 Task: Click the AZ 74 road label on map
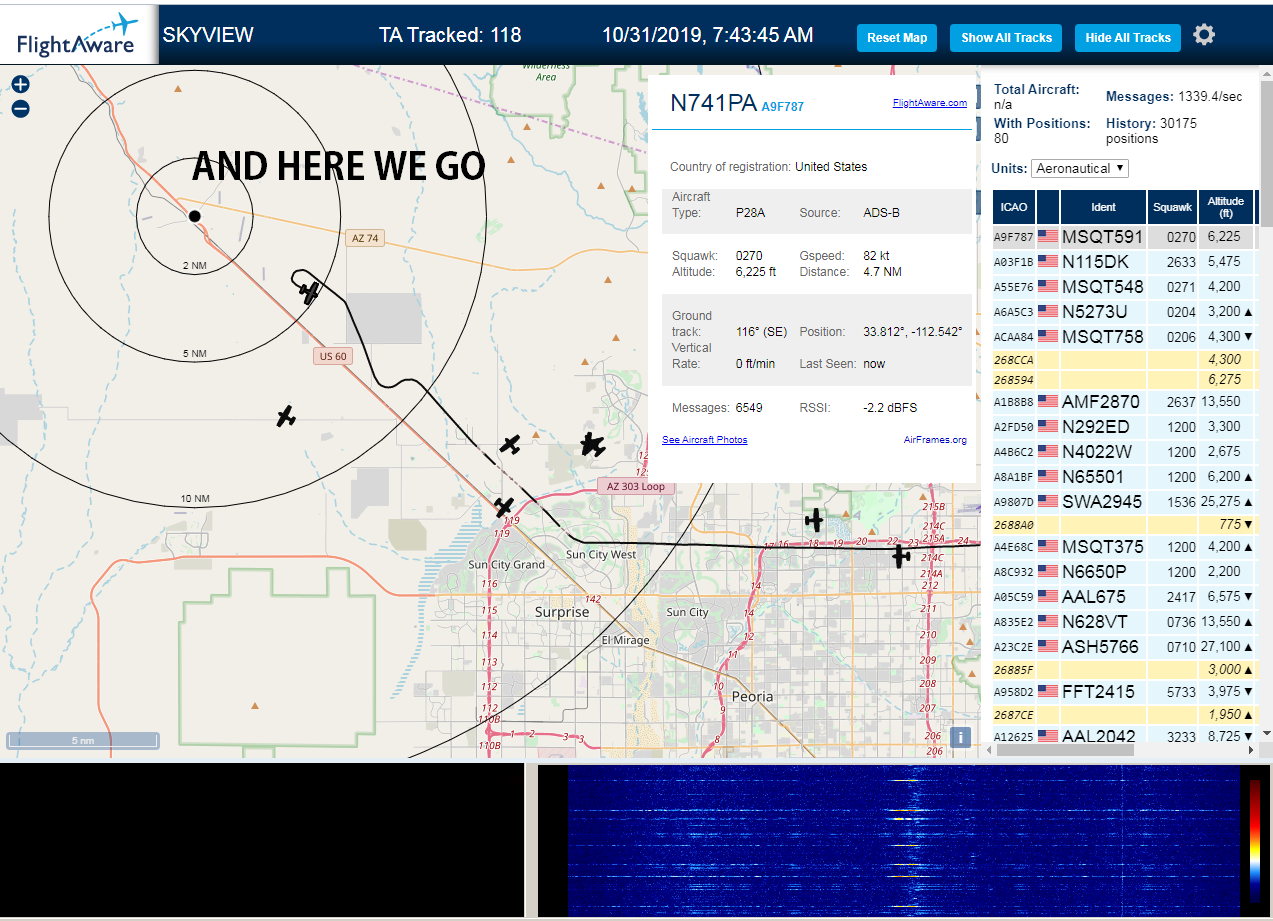[x=366, y=238]
